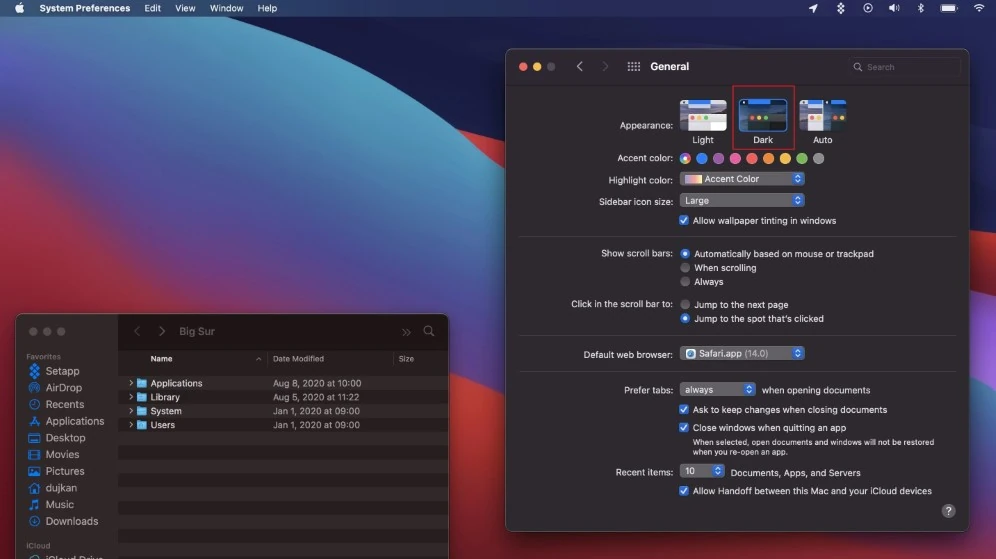Select When scrolling scroll bar option
Viewport: 996px width, 559px height.
(685, 267)
